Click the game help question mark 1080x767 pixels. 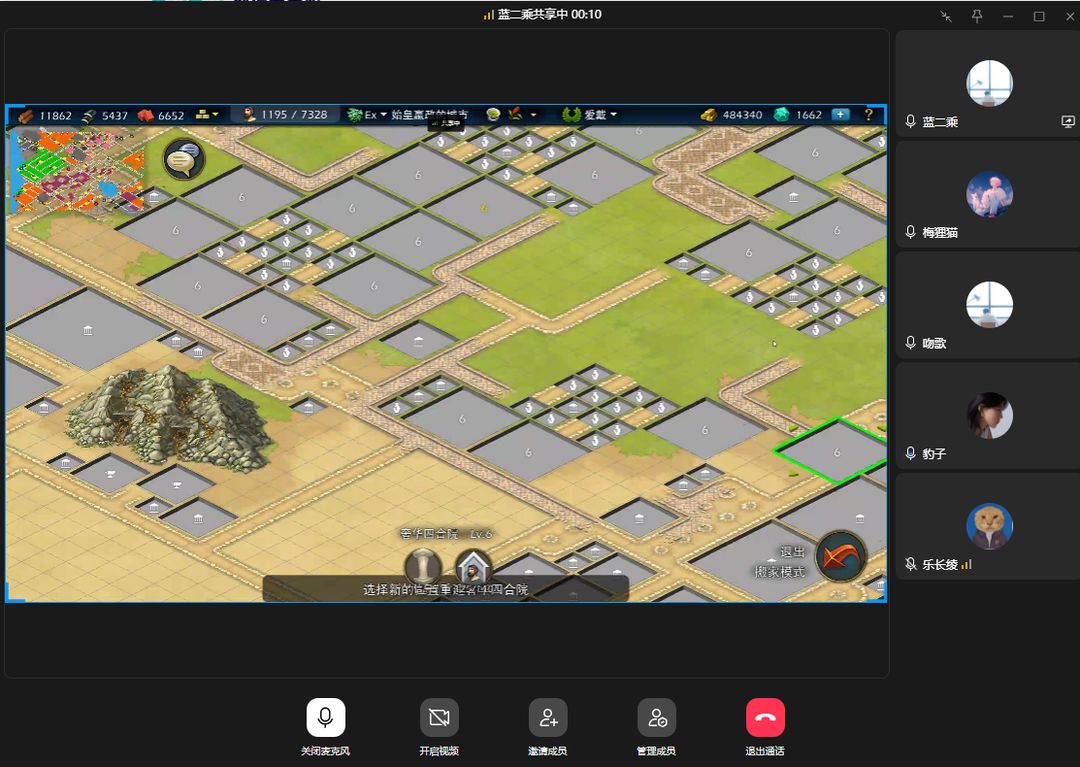point(869,114)
